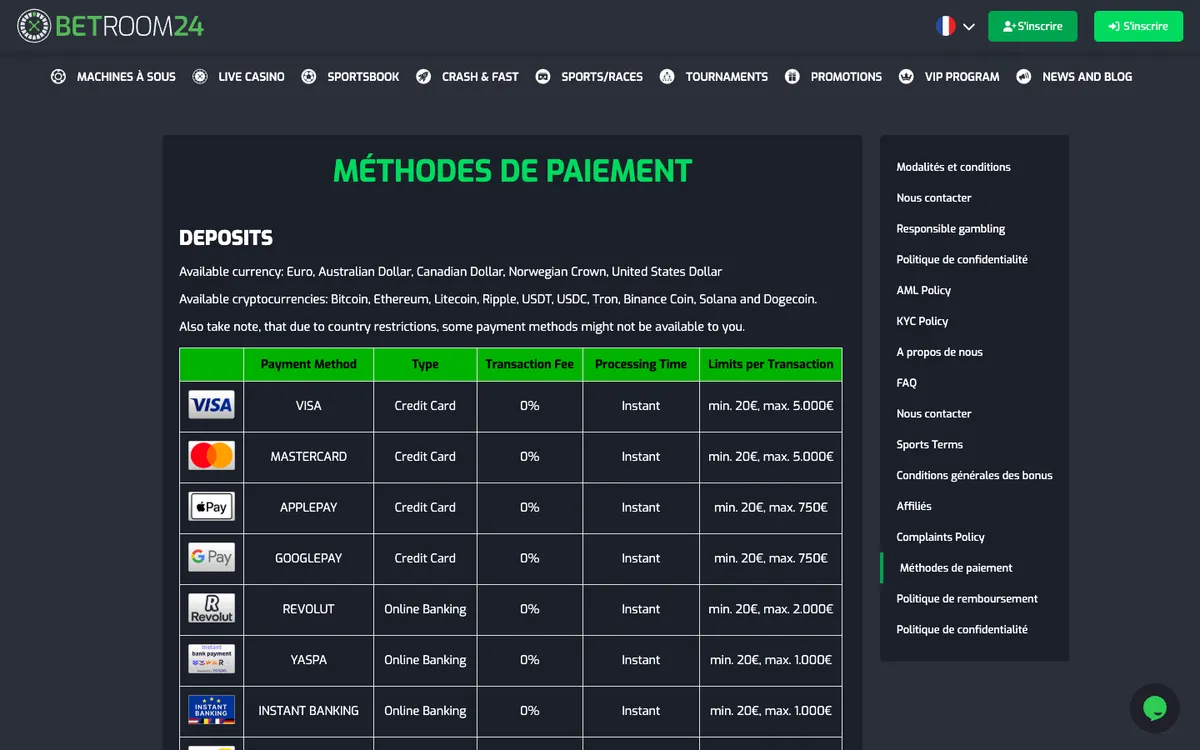Click the Revolut limit max. 2.000€ cell
Image resolution: width=1200 pixels, height=750 pixels.
coord(770,609)
